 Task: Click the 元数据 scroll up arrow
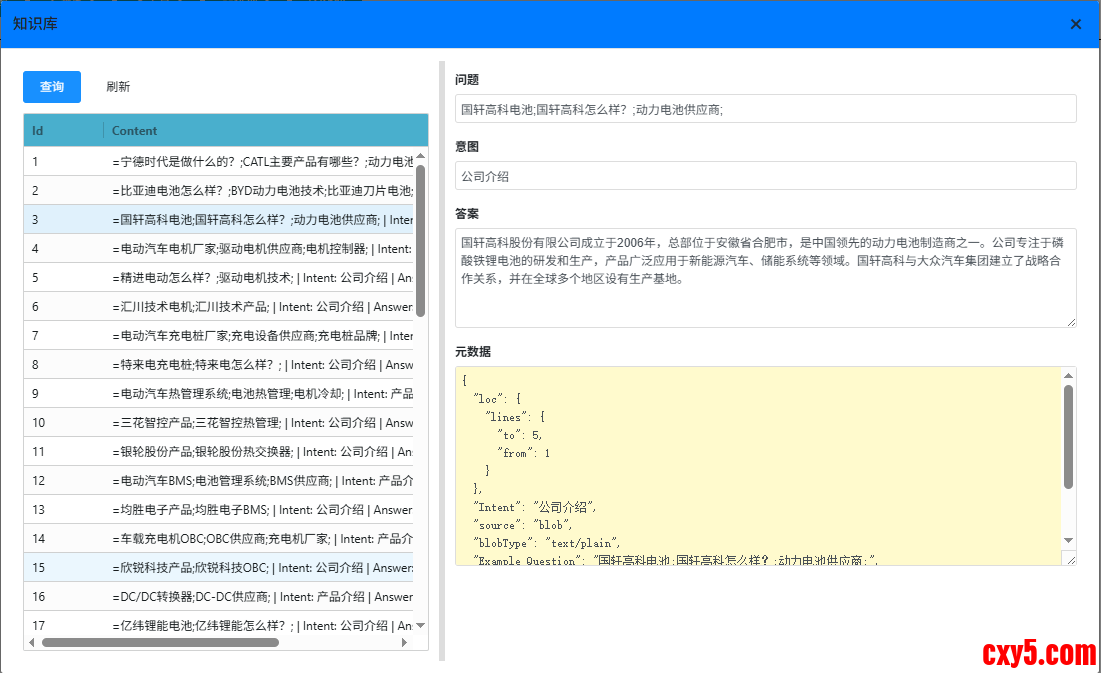tap(1068, 375)
